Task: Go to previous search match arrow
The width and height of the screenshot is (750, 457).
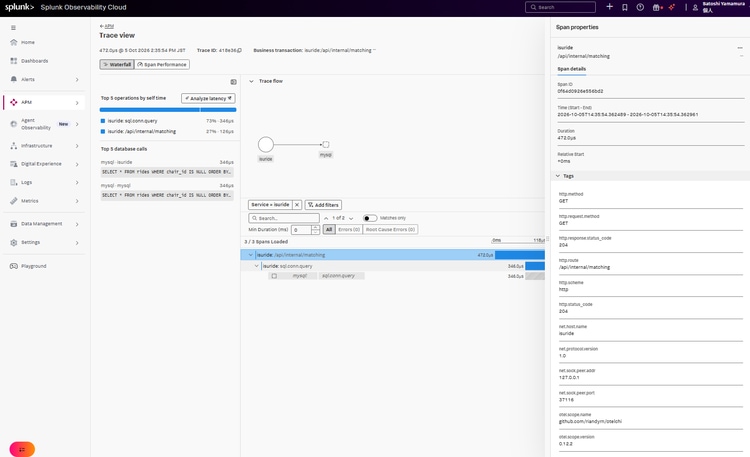Action: pos(326,218)
